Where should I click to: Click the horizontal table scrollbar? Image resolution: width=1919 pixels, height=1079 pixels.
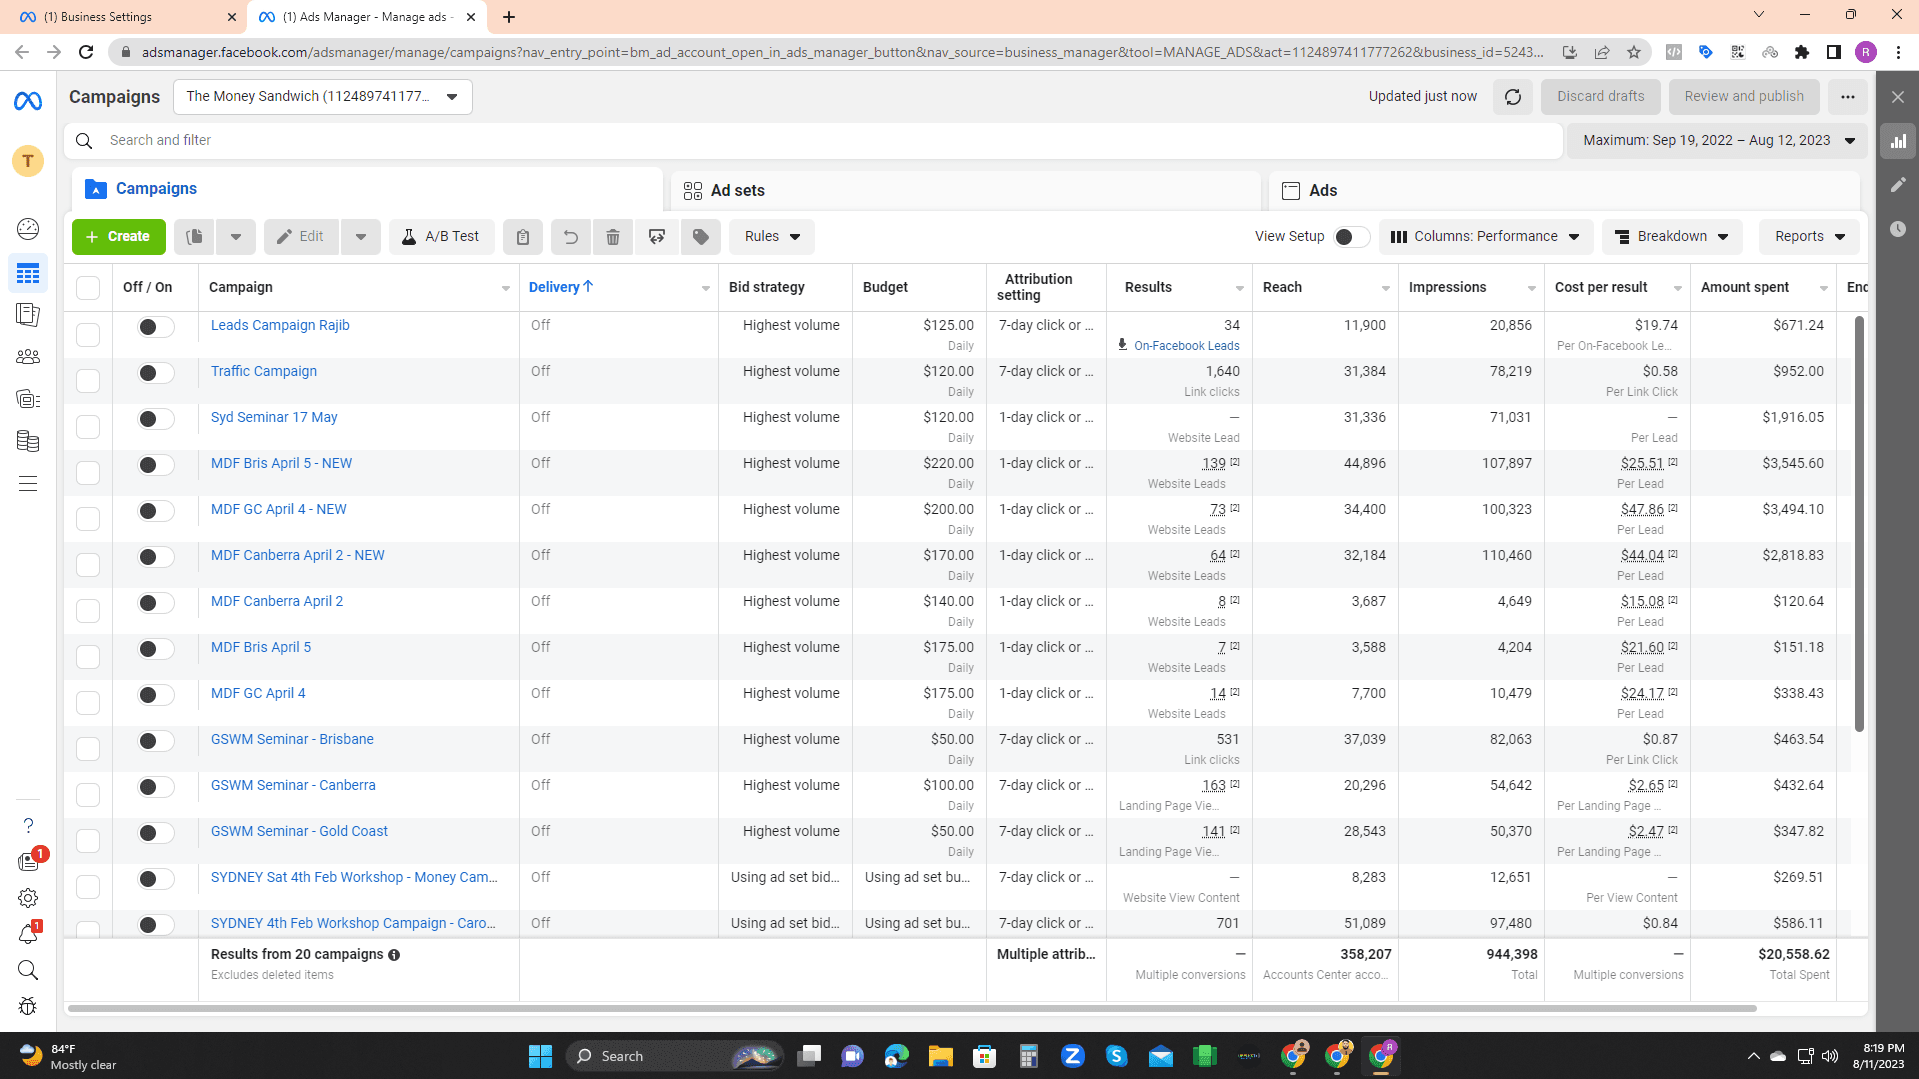912,1009
